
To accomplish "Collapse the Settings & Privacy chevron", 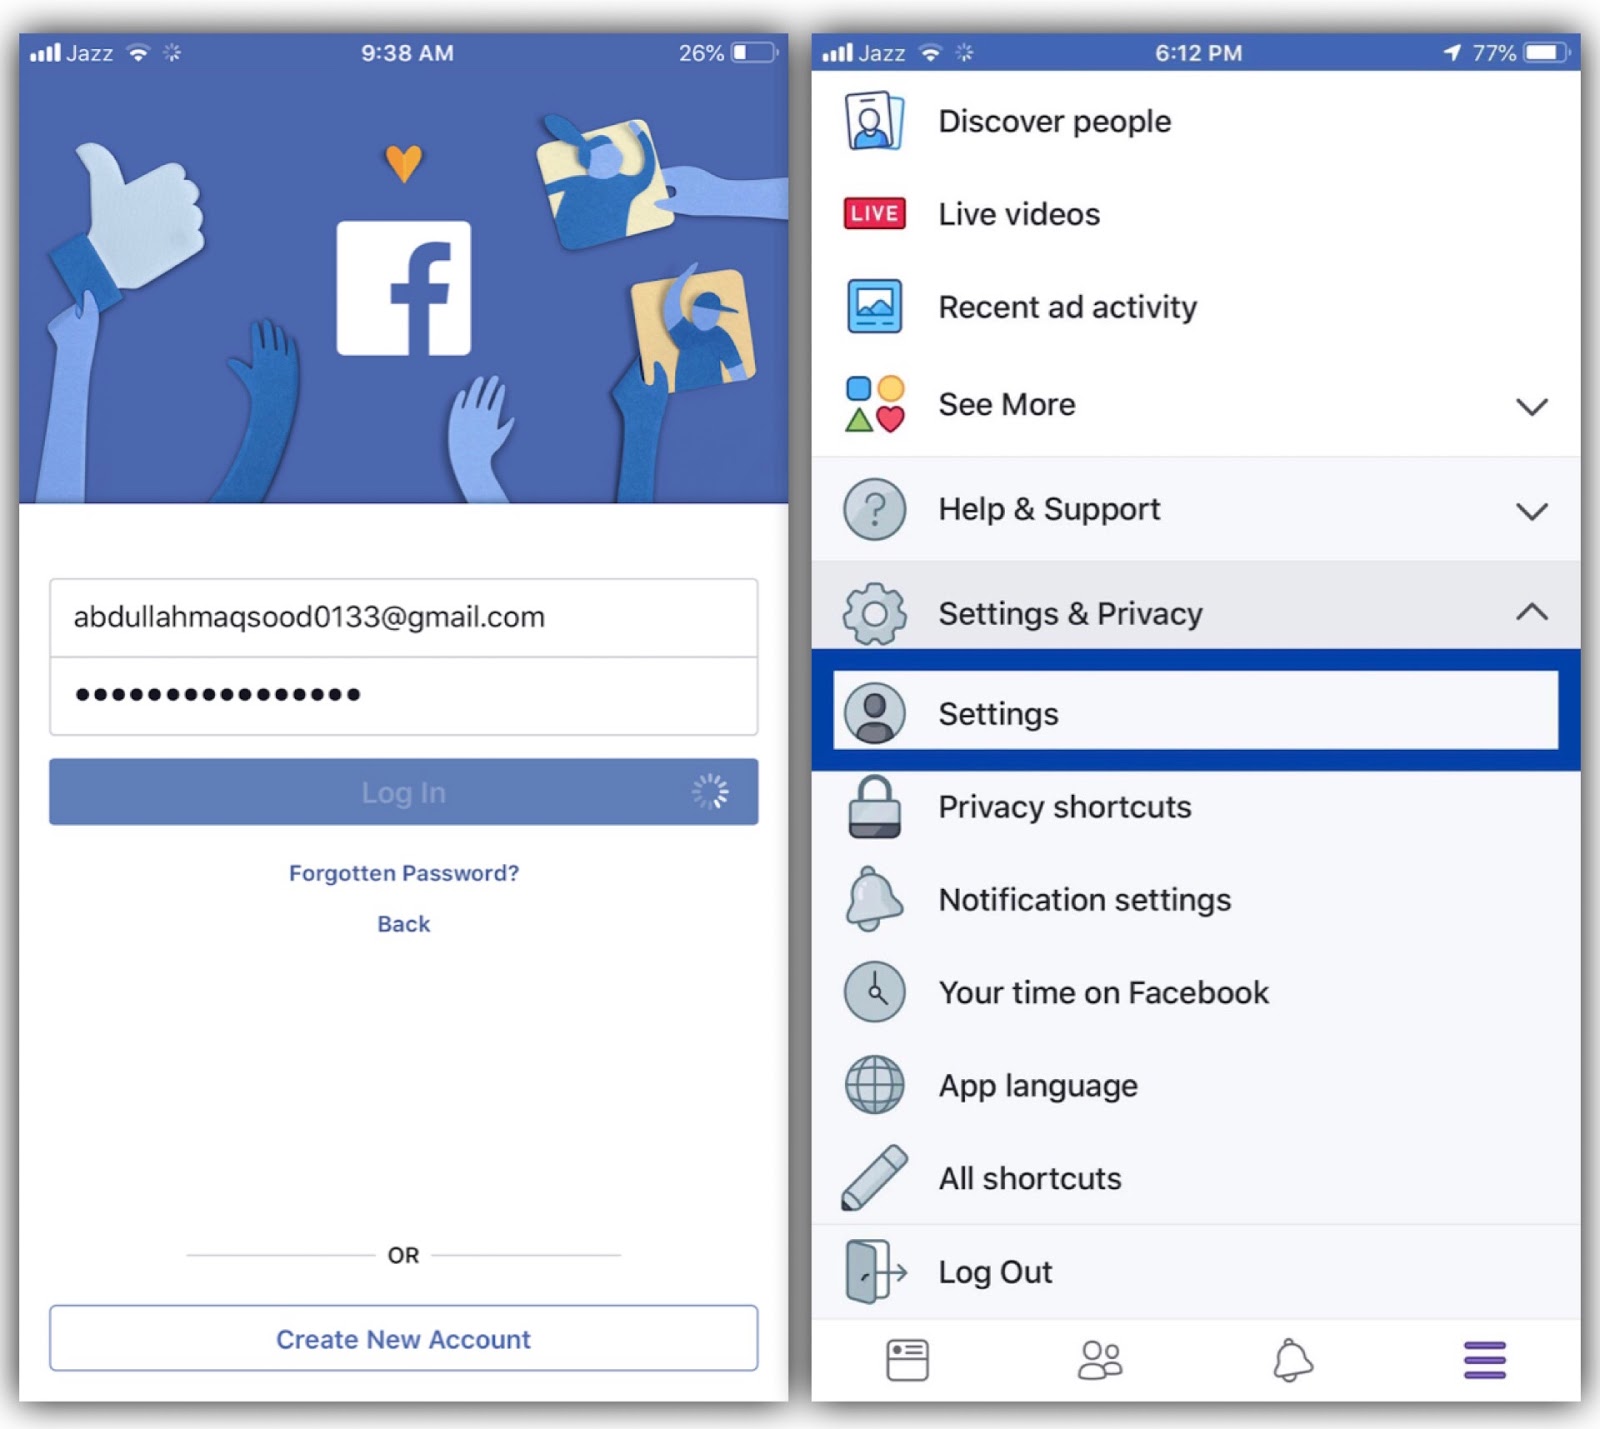I will click(1531, 612).
